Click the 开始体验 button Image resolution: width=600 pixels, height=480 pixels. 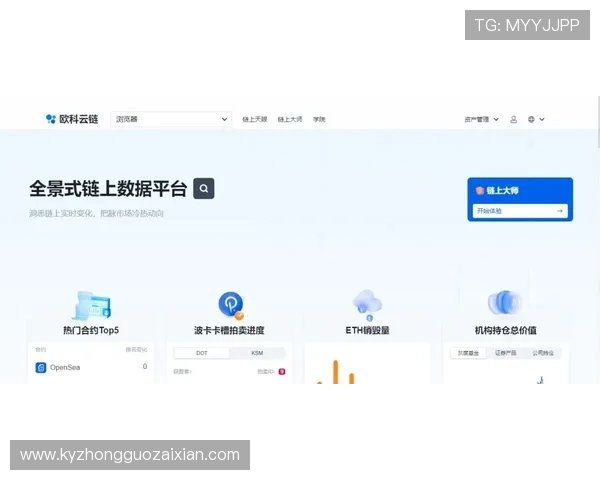pyautogui.click(x=520, y=211)
